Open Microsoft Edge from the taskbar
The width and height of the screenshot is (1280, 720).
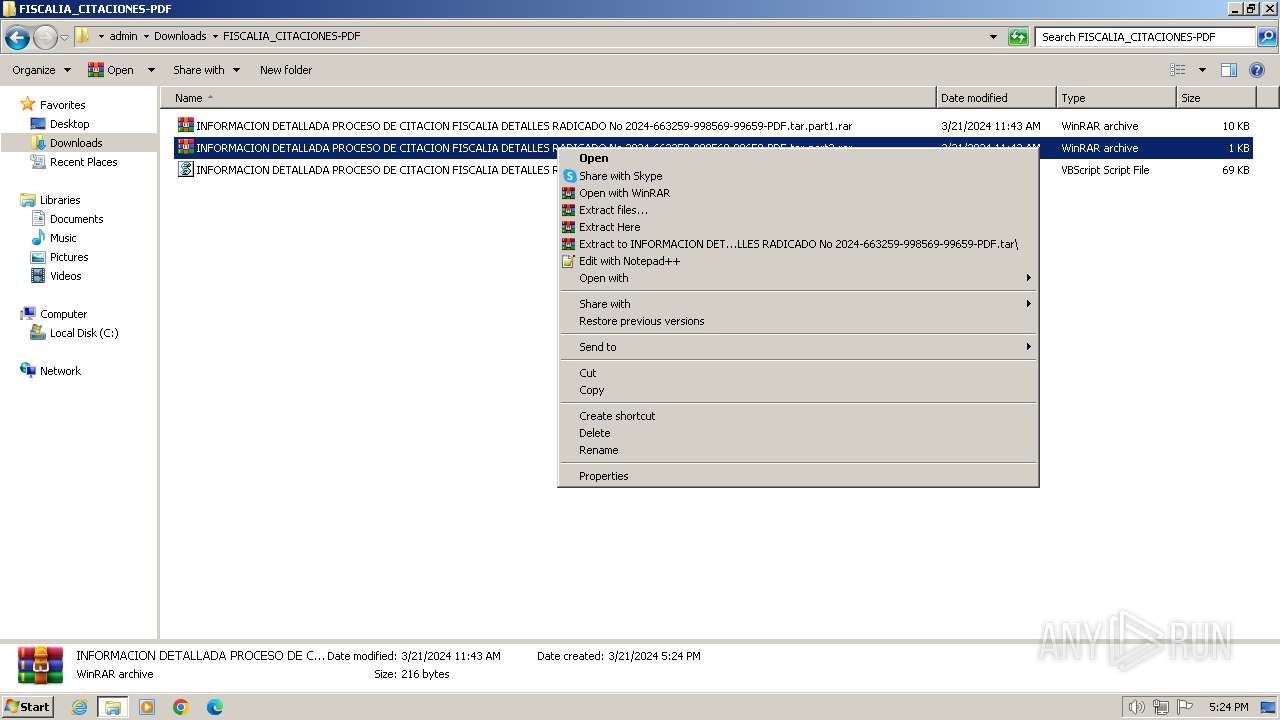pyautogui.click(x=215, y=707)
